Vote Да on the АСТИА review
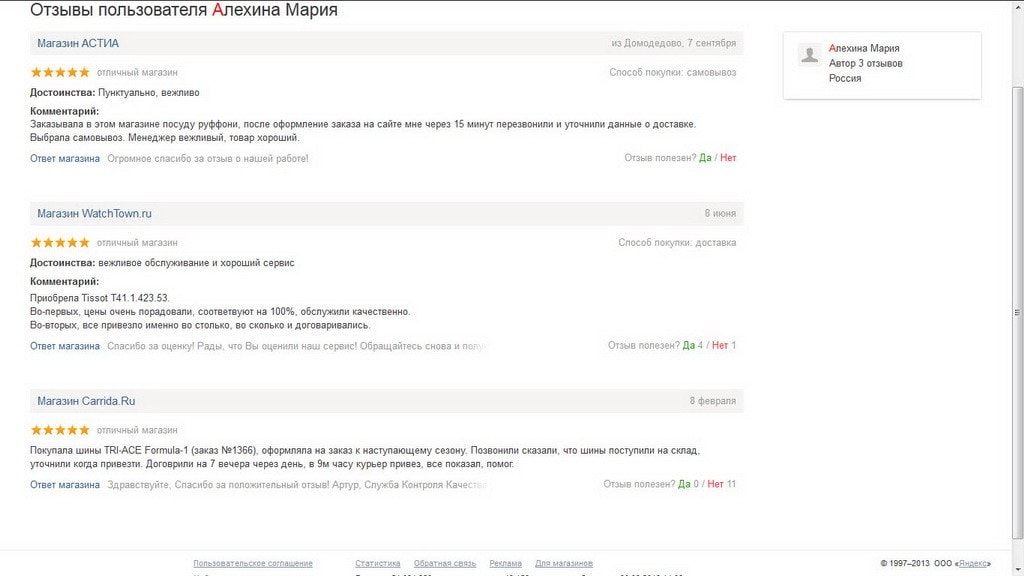Viewport: 1024px width, 576px height. tap(705, 158)
